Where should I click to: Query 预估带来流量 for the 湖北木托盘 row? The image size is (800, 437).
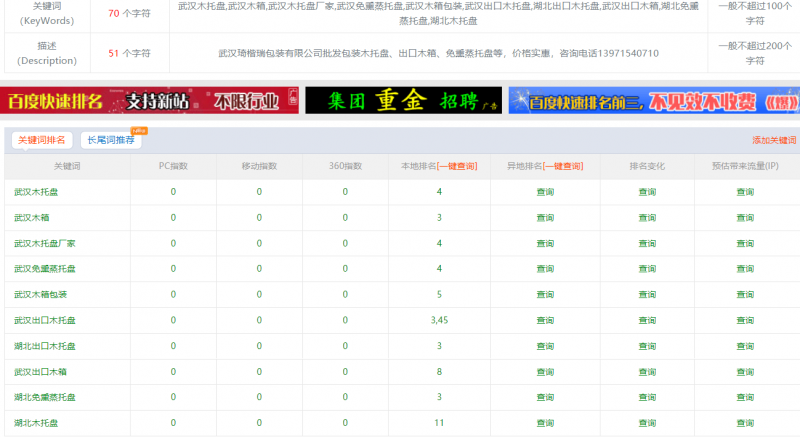(x=745, y=424)
